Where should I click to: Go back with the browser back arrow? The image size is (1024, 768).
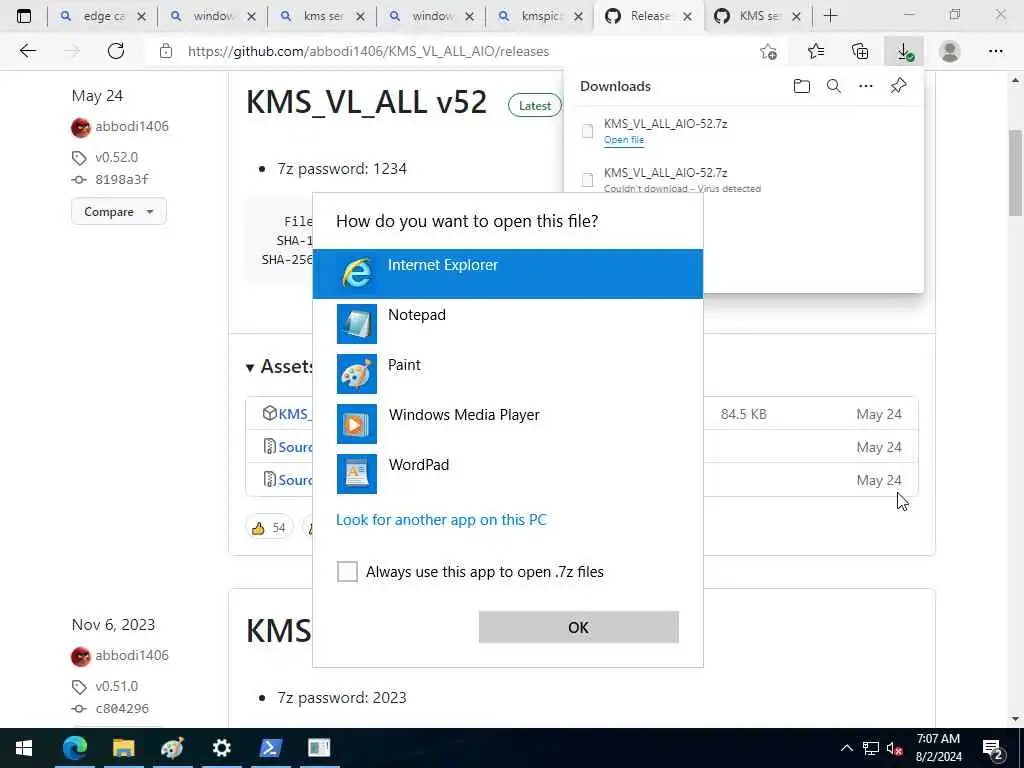pyautogui.click(x=27, y=51)
